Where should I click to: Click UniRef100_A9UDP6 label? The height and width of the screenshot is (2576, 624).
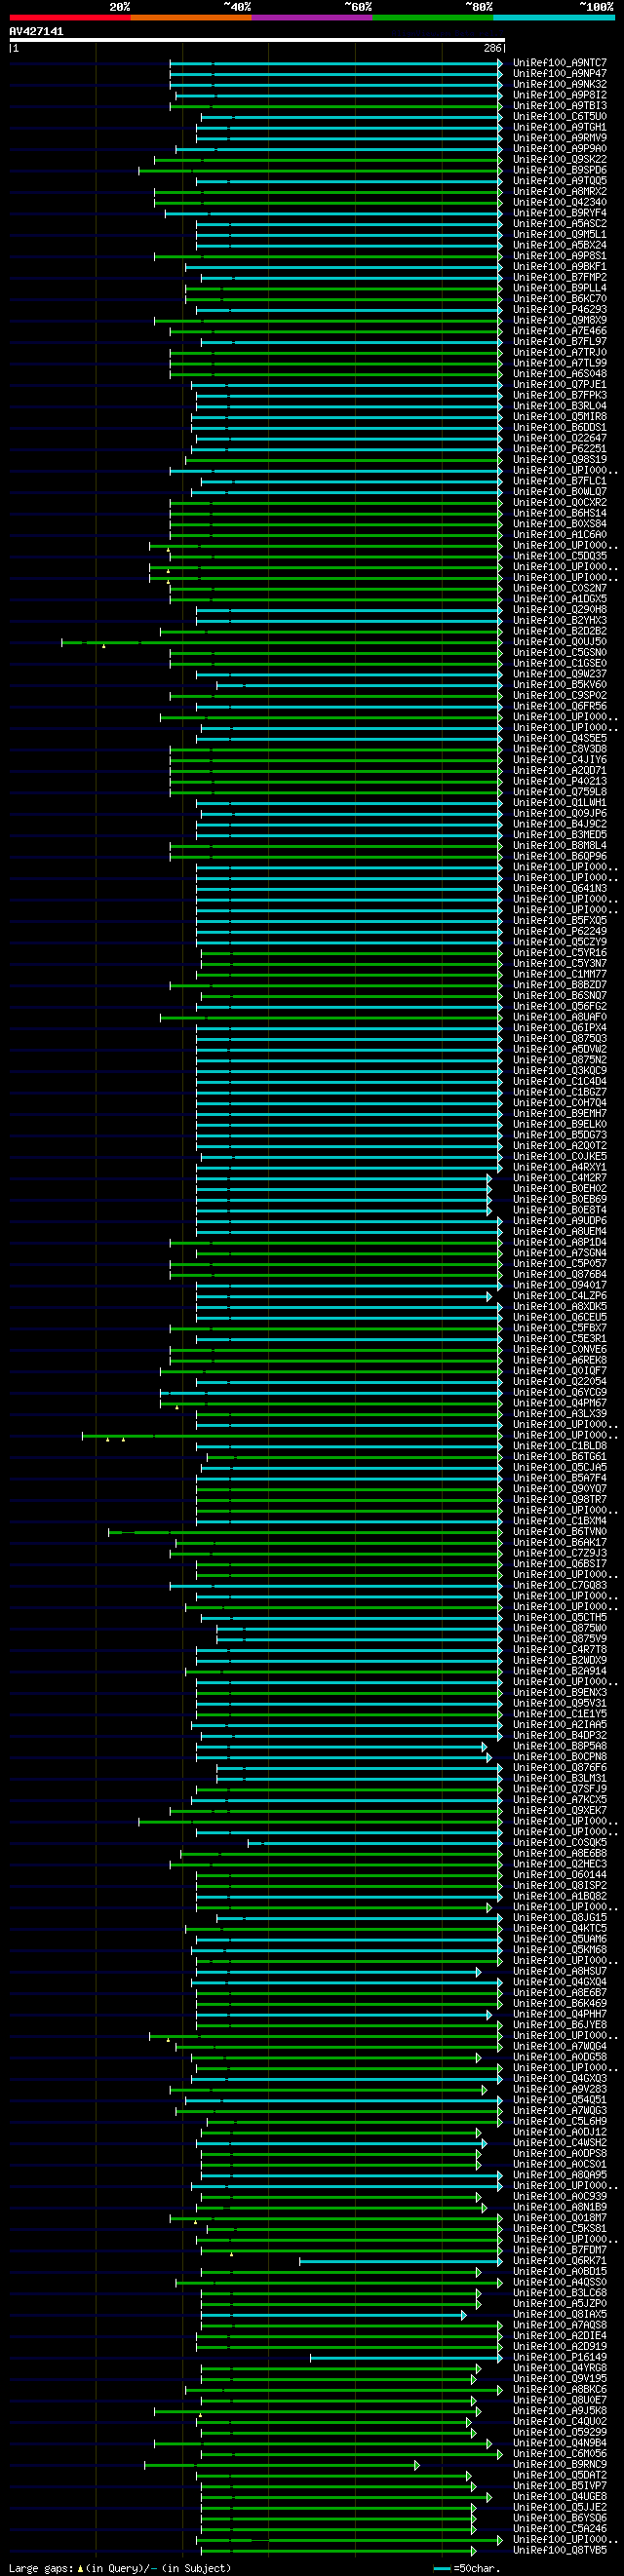click(x=560, y=1221)
